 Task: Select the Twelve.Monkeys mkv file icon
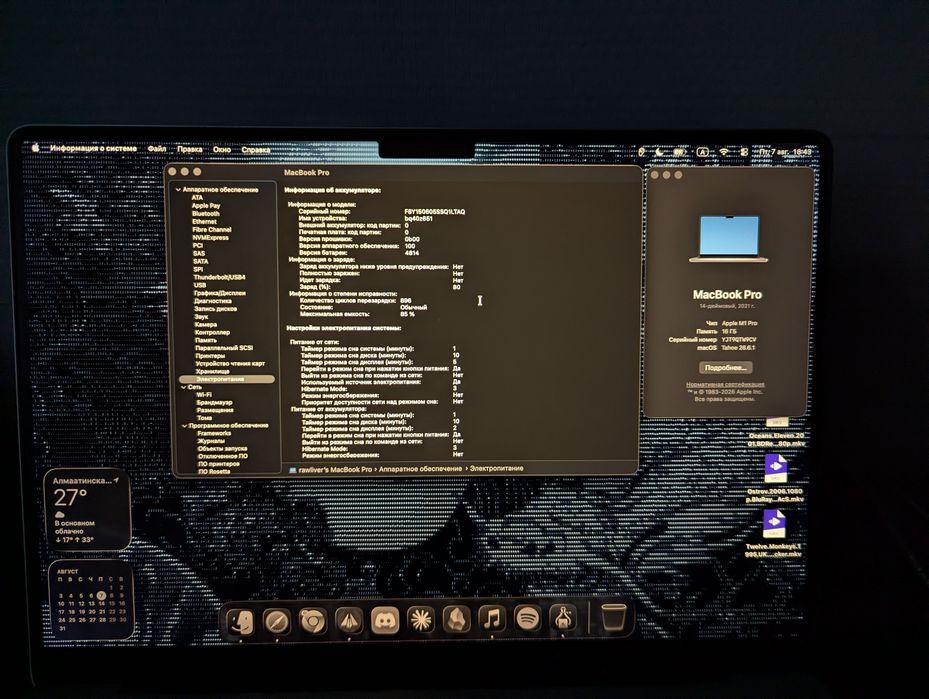pyautogui.click(x=774, y=524)
